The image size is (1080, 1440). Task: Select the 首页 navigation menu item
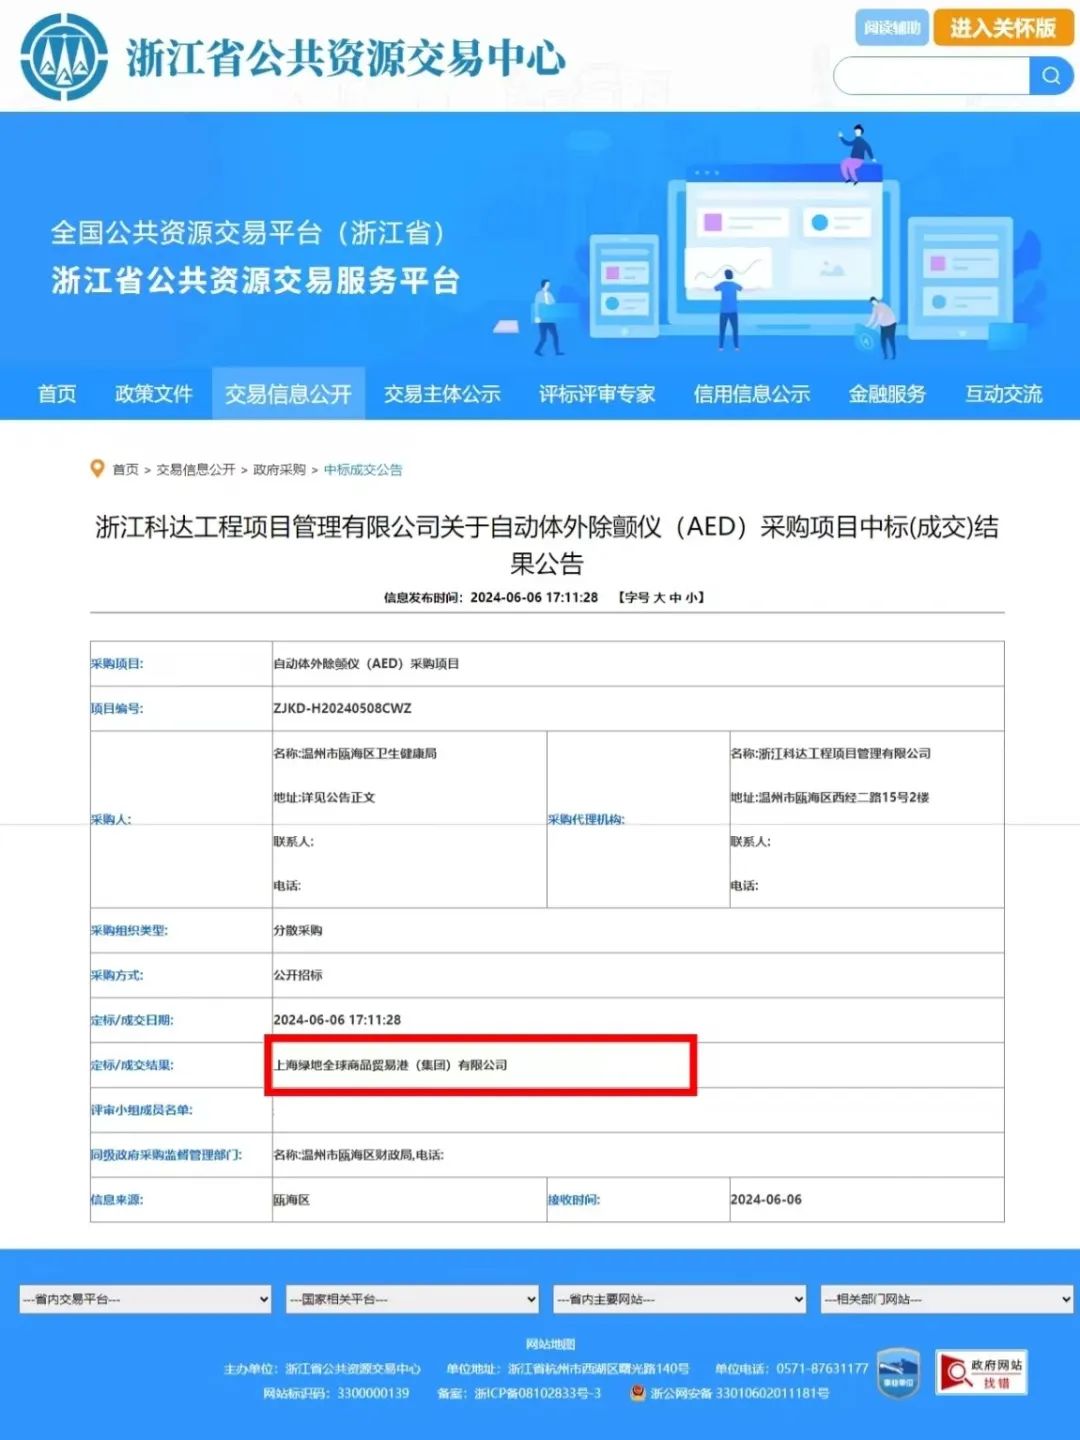(x=55, y=394)
